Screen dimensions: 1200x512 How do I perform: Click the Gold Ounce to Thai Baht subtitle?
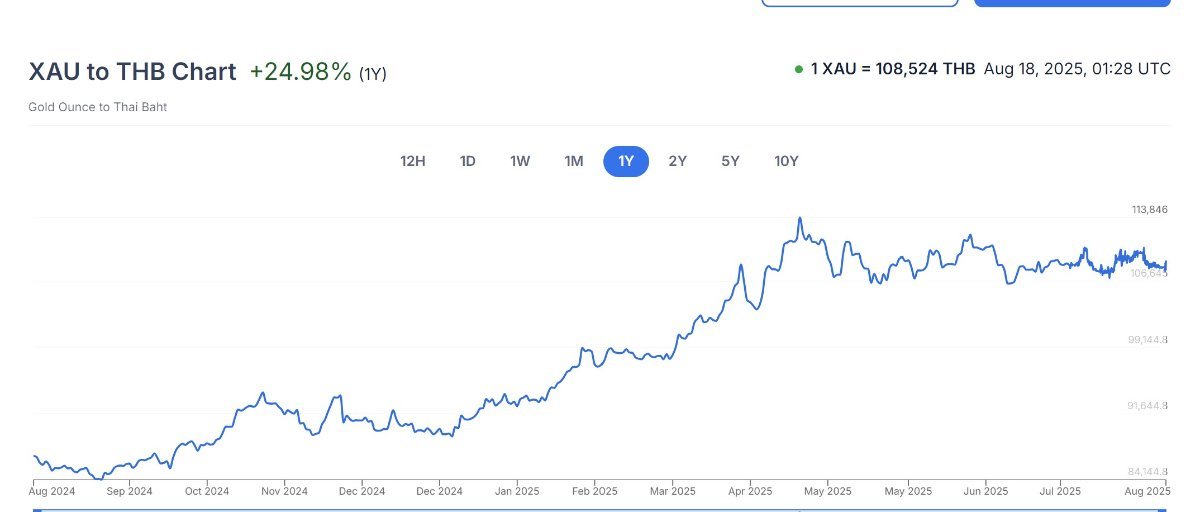[x=98, y=107]
